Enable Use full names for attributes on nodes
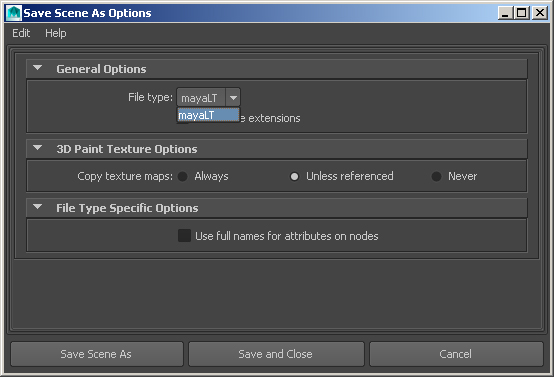554x377 pixels. point(184,236)
